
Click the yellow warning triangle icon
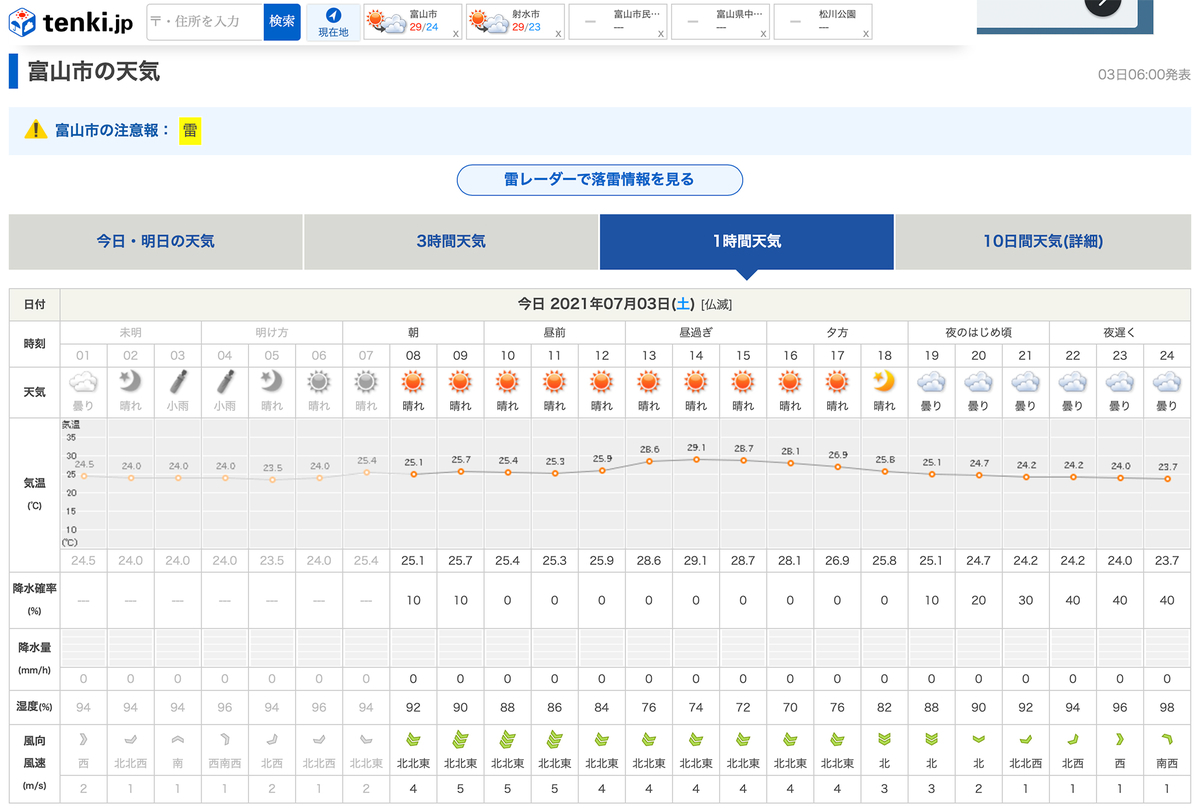tap(36, 130)
